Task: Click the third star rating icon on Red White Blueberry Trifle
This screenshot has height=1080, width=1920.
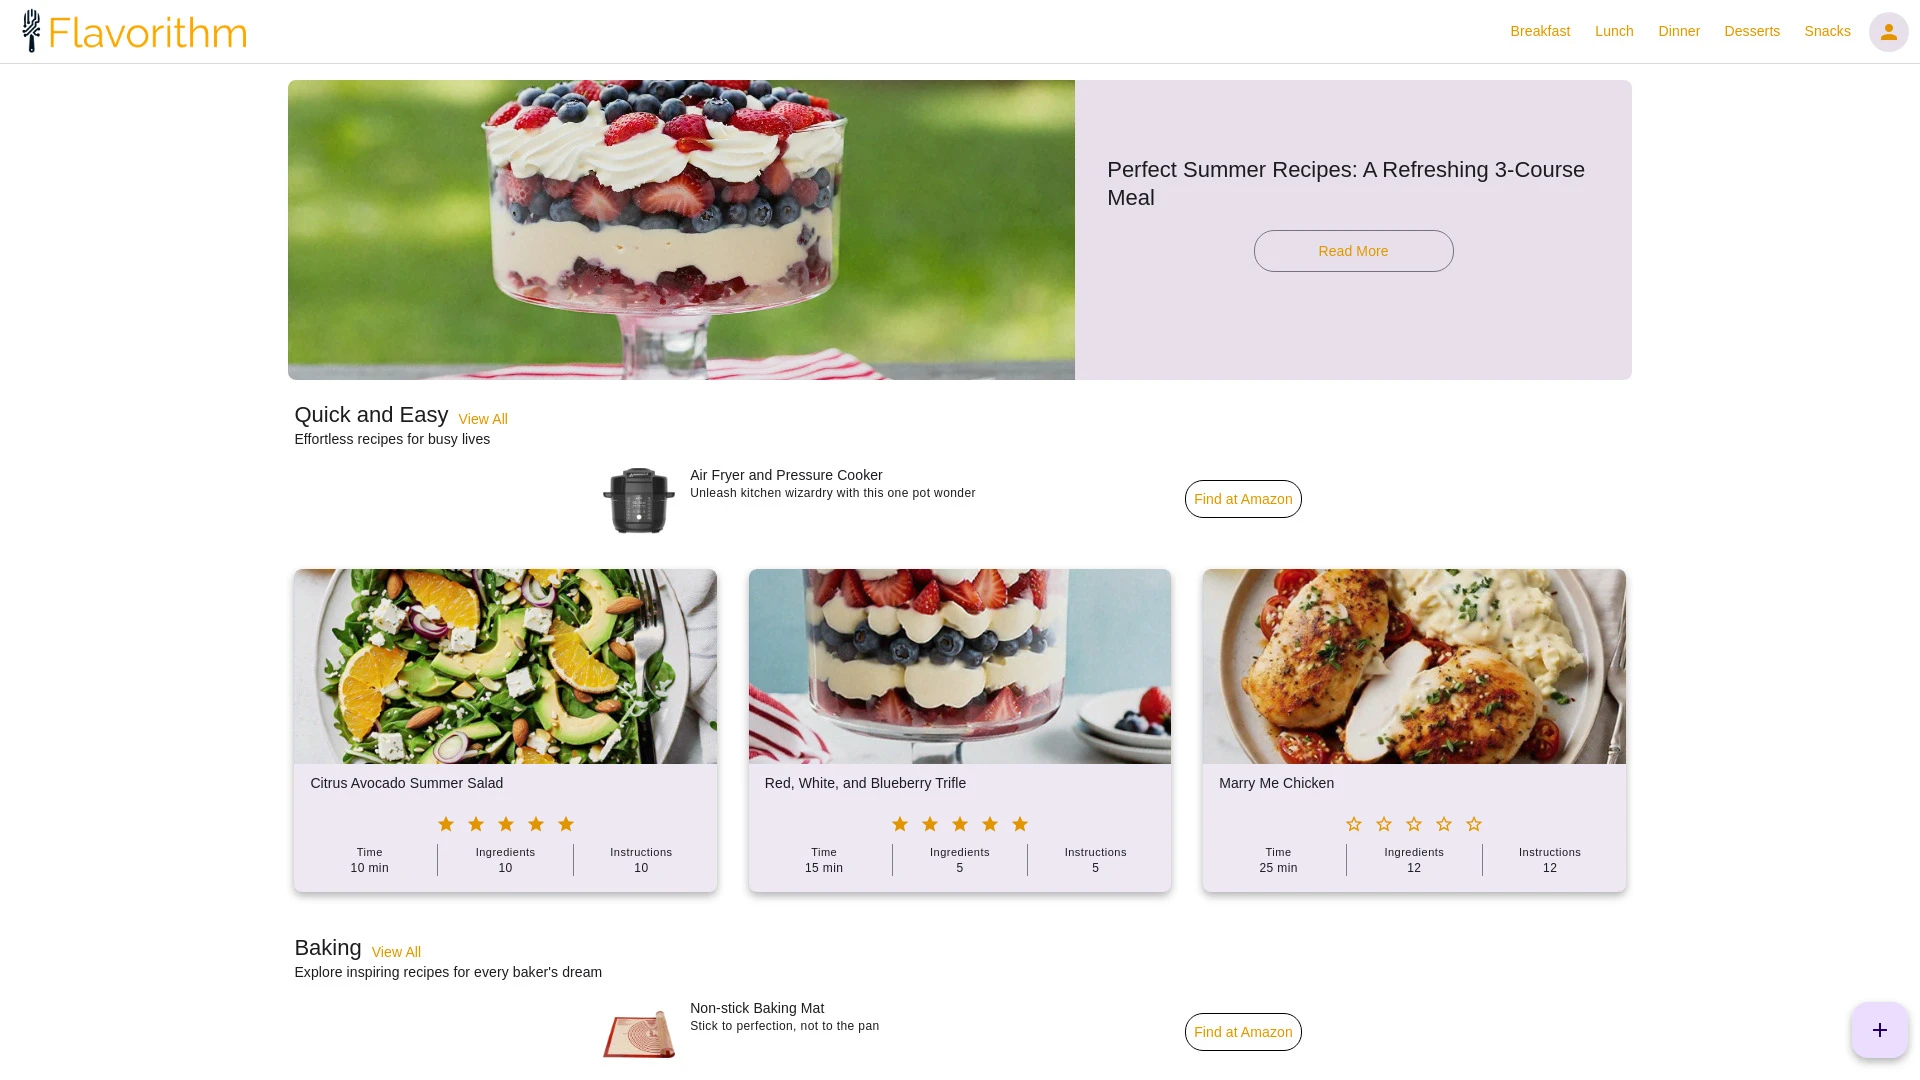Action: click(x=960, y=824)
